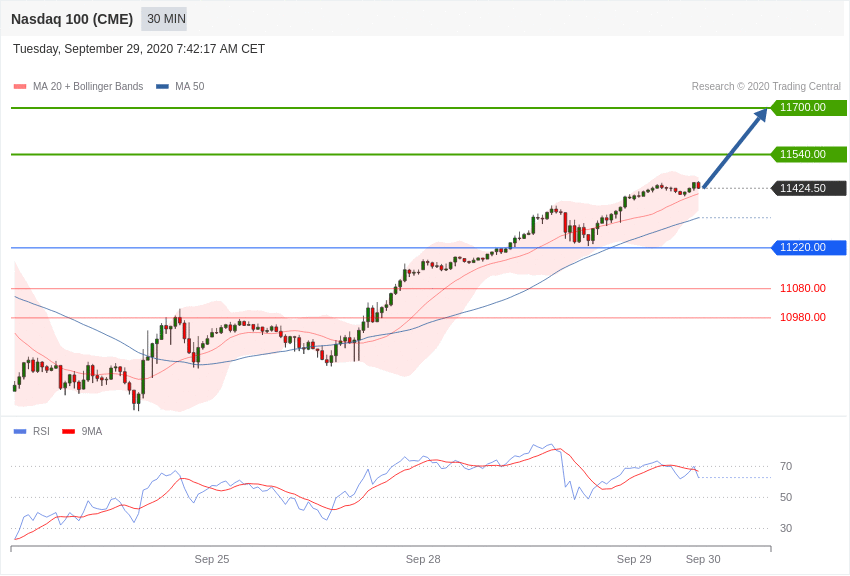Click the 30 MIN timeframe badge

point(164,19)
